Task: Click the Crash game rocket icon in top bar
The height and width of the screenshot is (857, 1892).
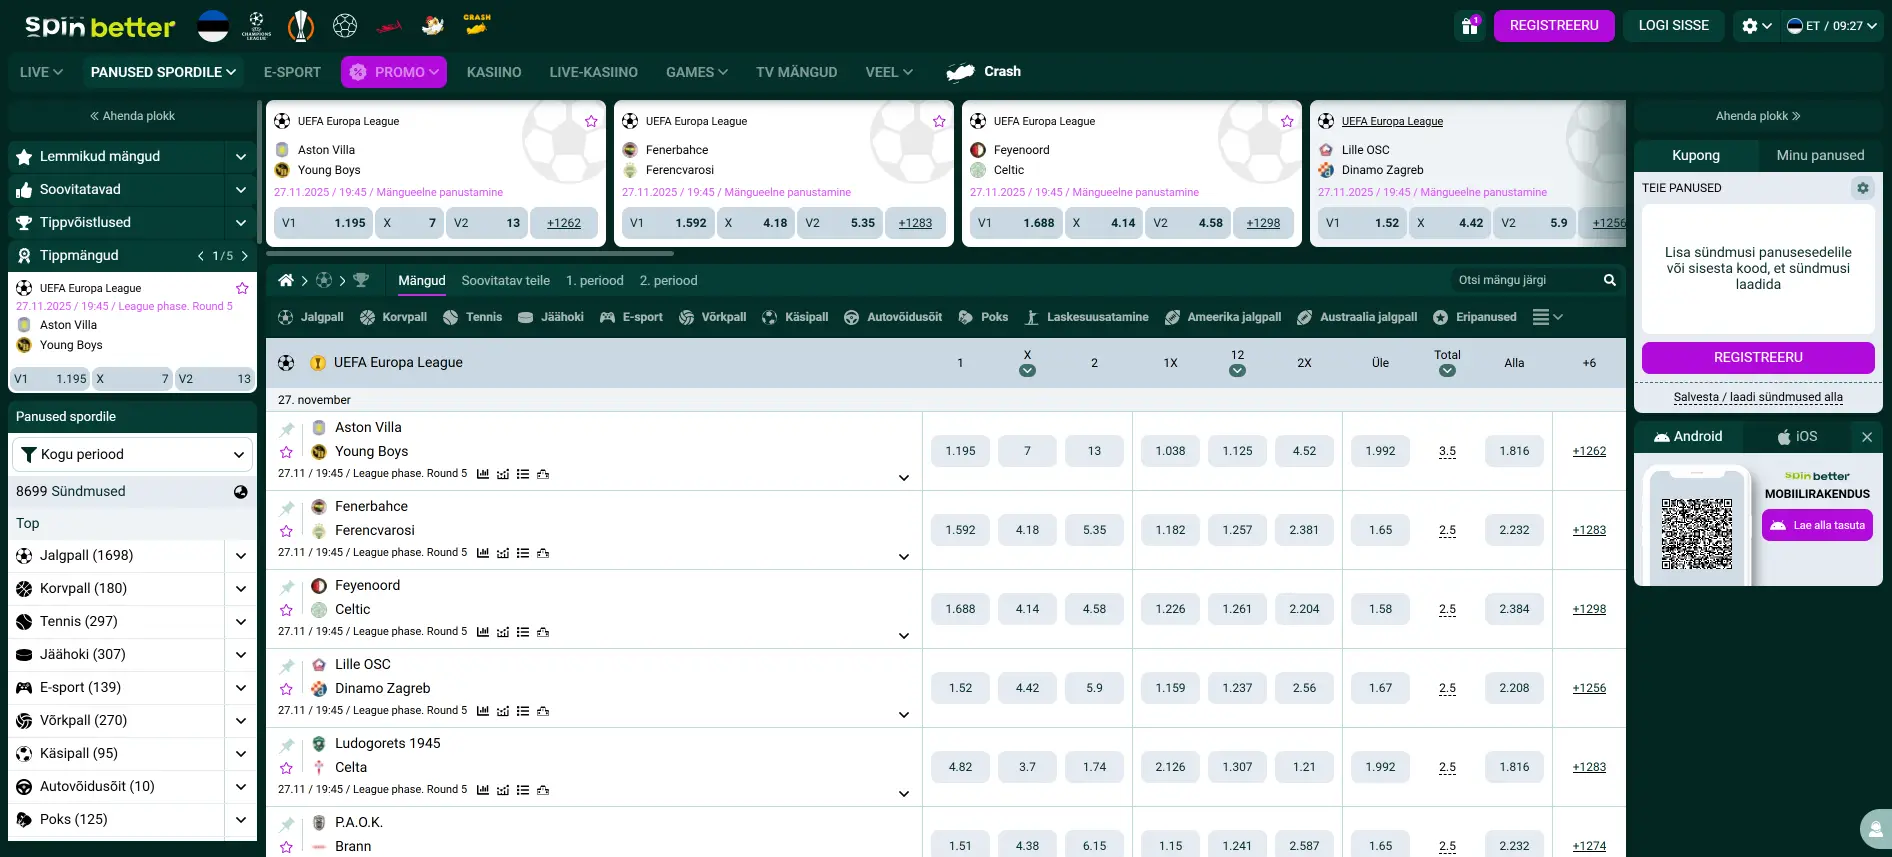Action: [476, 25]
